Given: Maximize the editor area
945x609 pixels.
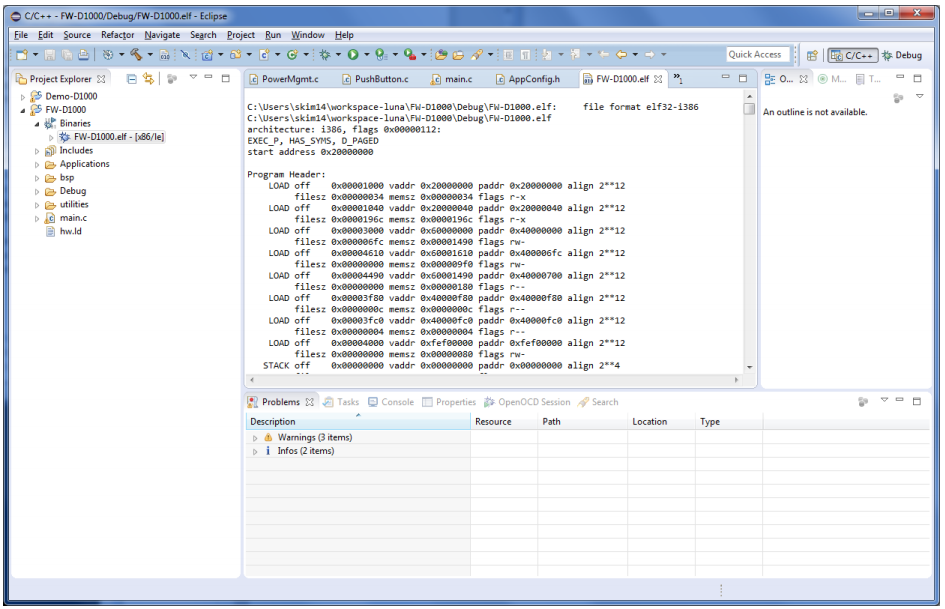Looking at the screenshot, I should [x=742, y=78].
